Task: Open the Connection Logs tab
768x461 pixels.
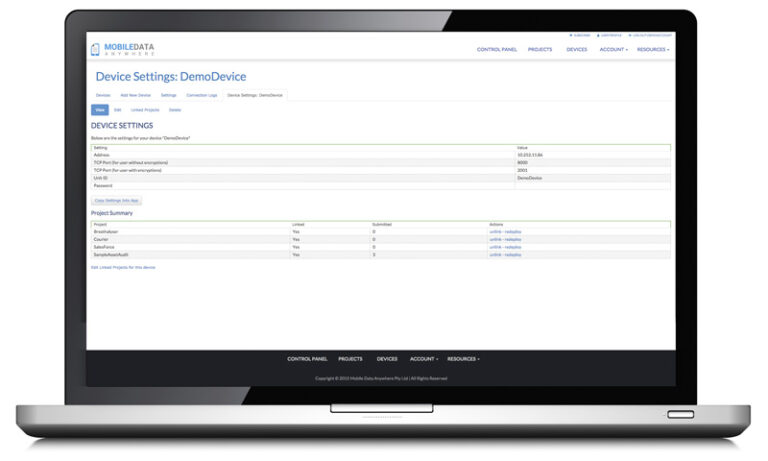Action: tap(201, 95)
